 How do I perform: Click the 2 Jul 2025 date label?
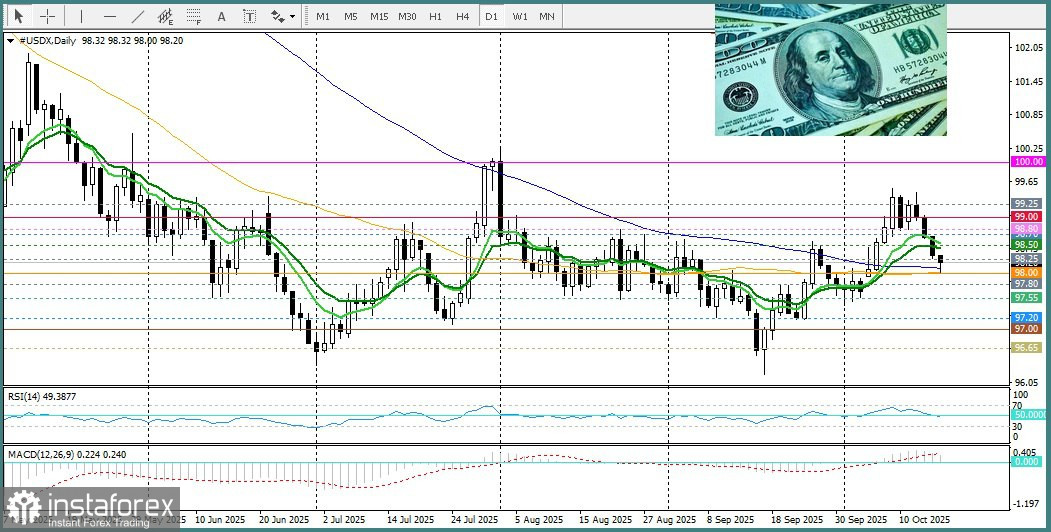pyautogui.click(x=344, y=519)
